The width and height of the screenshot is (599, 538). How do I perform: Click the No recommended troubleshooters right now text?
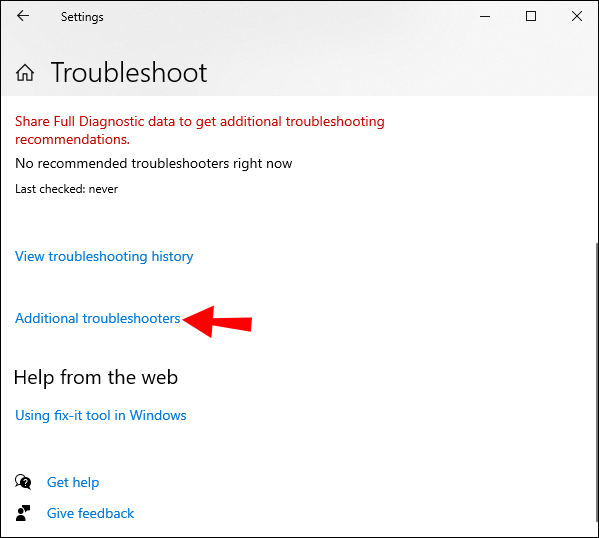click(x=154, y=164)
